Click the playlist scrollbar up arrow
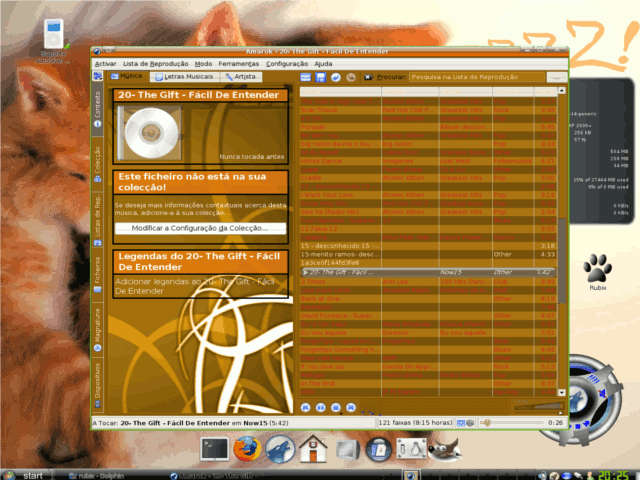The image size is (640, 480). [x=562, y=90]
